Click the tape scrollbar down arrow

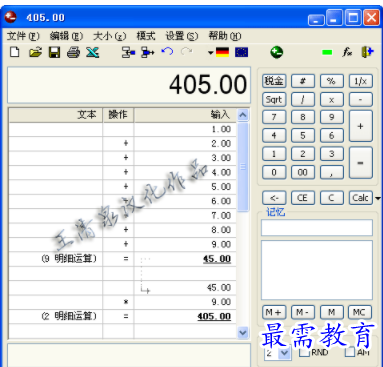pos(243,332)
